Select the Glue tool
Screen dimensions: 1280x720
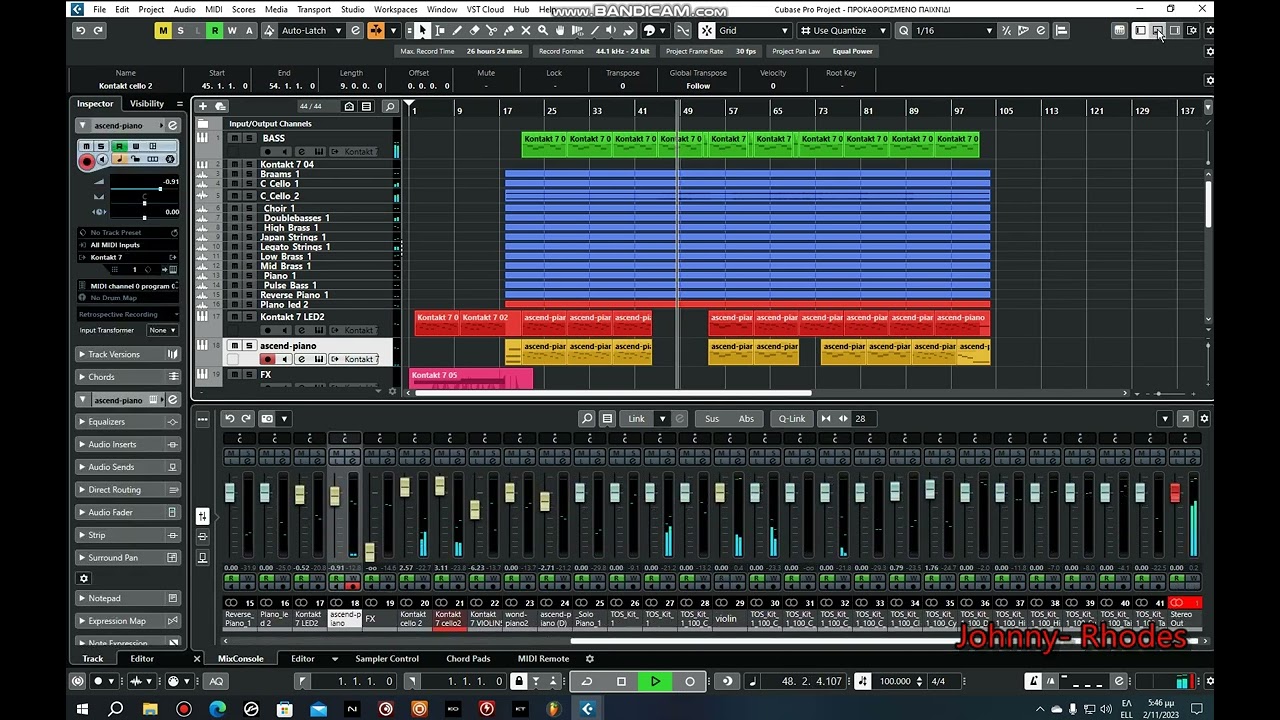[508, 31]
